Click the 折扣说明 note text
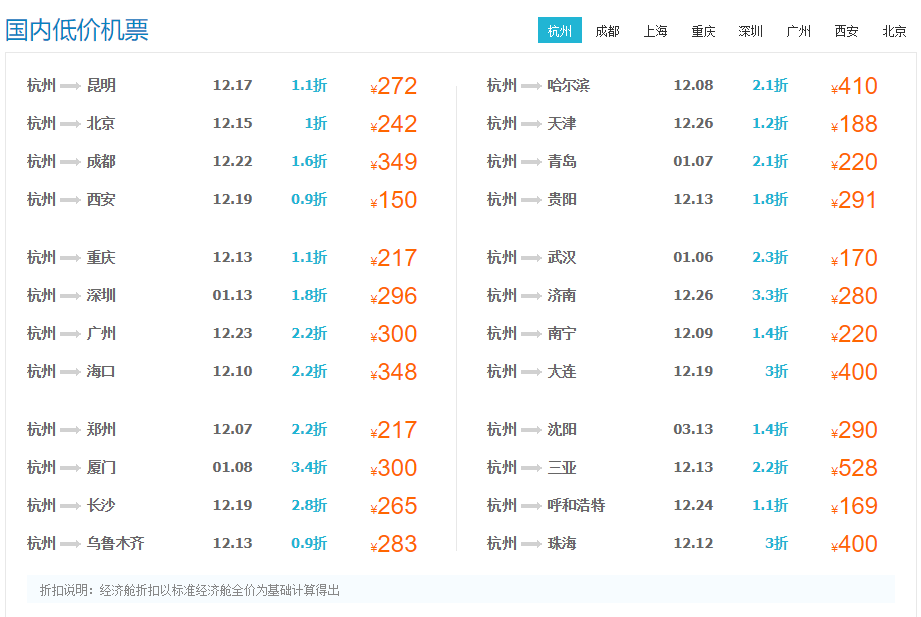The image size is (921, 617). pyautogui.click(x=190, y=590)
